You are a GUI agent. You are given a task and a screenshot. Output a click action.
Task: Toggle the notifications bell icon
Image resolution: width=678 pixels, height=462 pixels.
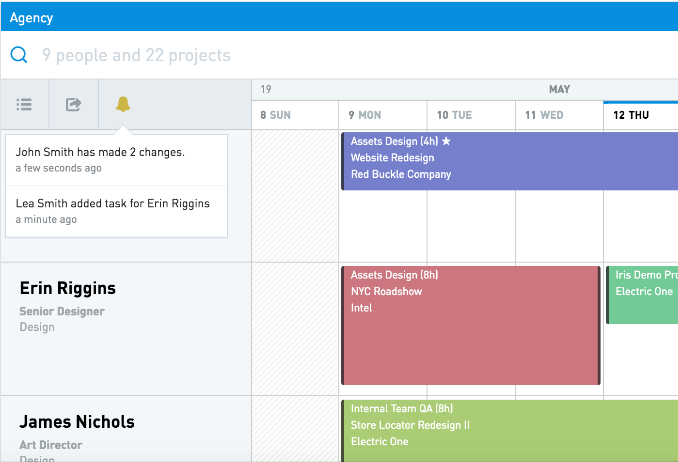[x=123, y=104]
